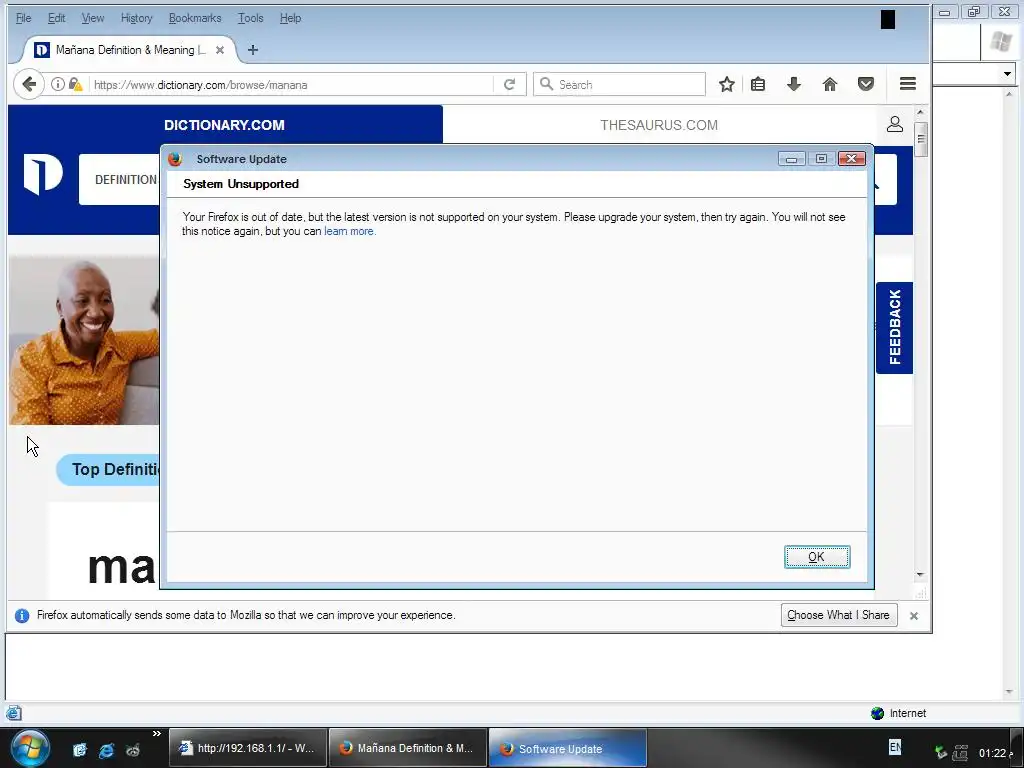Select Software Update taskbar button

click(568, 748)
